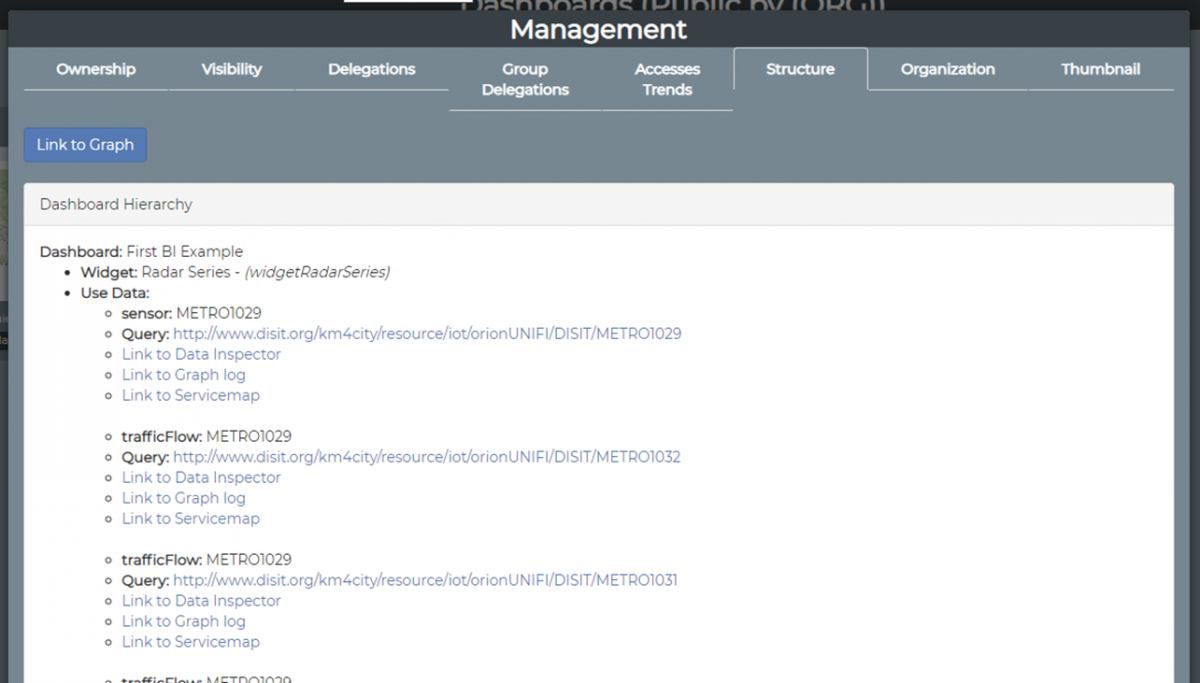This screenshot has height=683, width=1200.
Task: Open Link to Data Inspector under the METRO1031 query
Action: coord(201,600)
